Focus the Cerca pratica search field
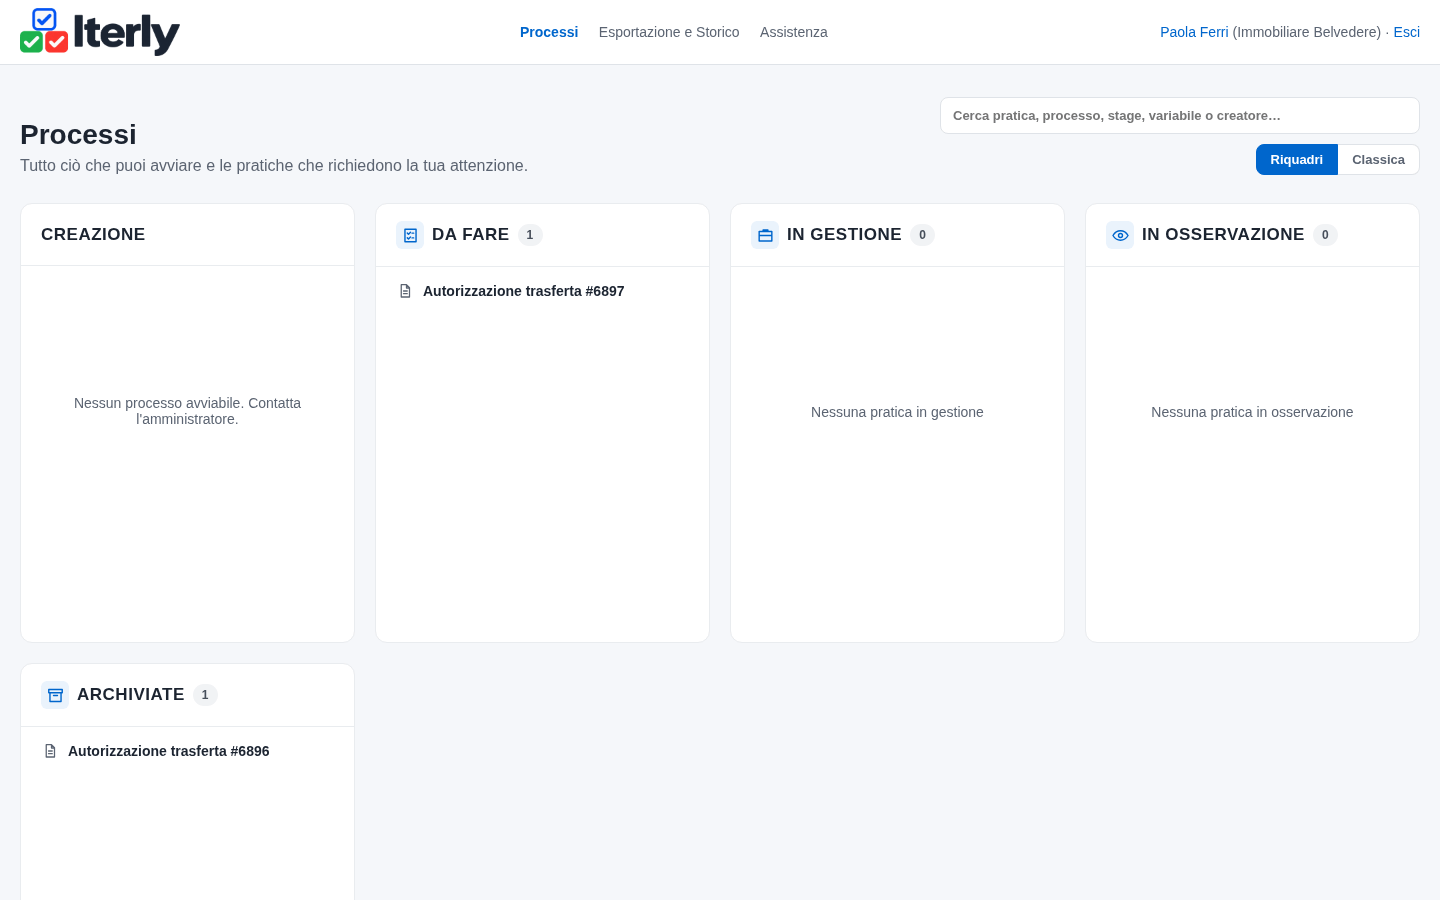Image resolution: width=1440 pixels, height=900 pixels. click(1180, 115)
